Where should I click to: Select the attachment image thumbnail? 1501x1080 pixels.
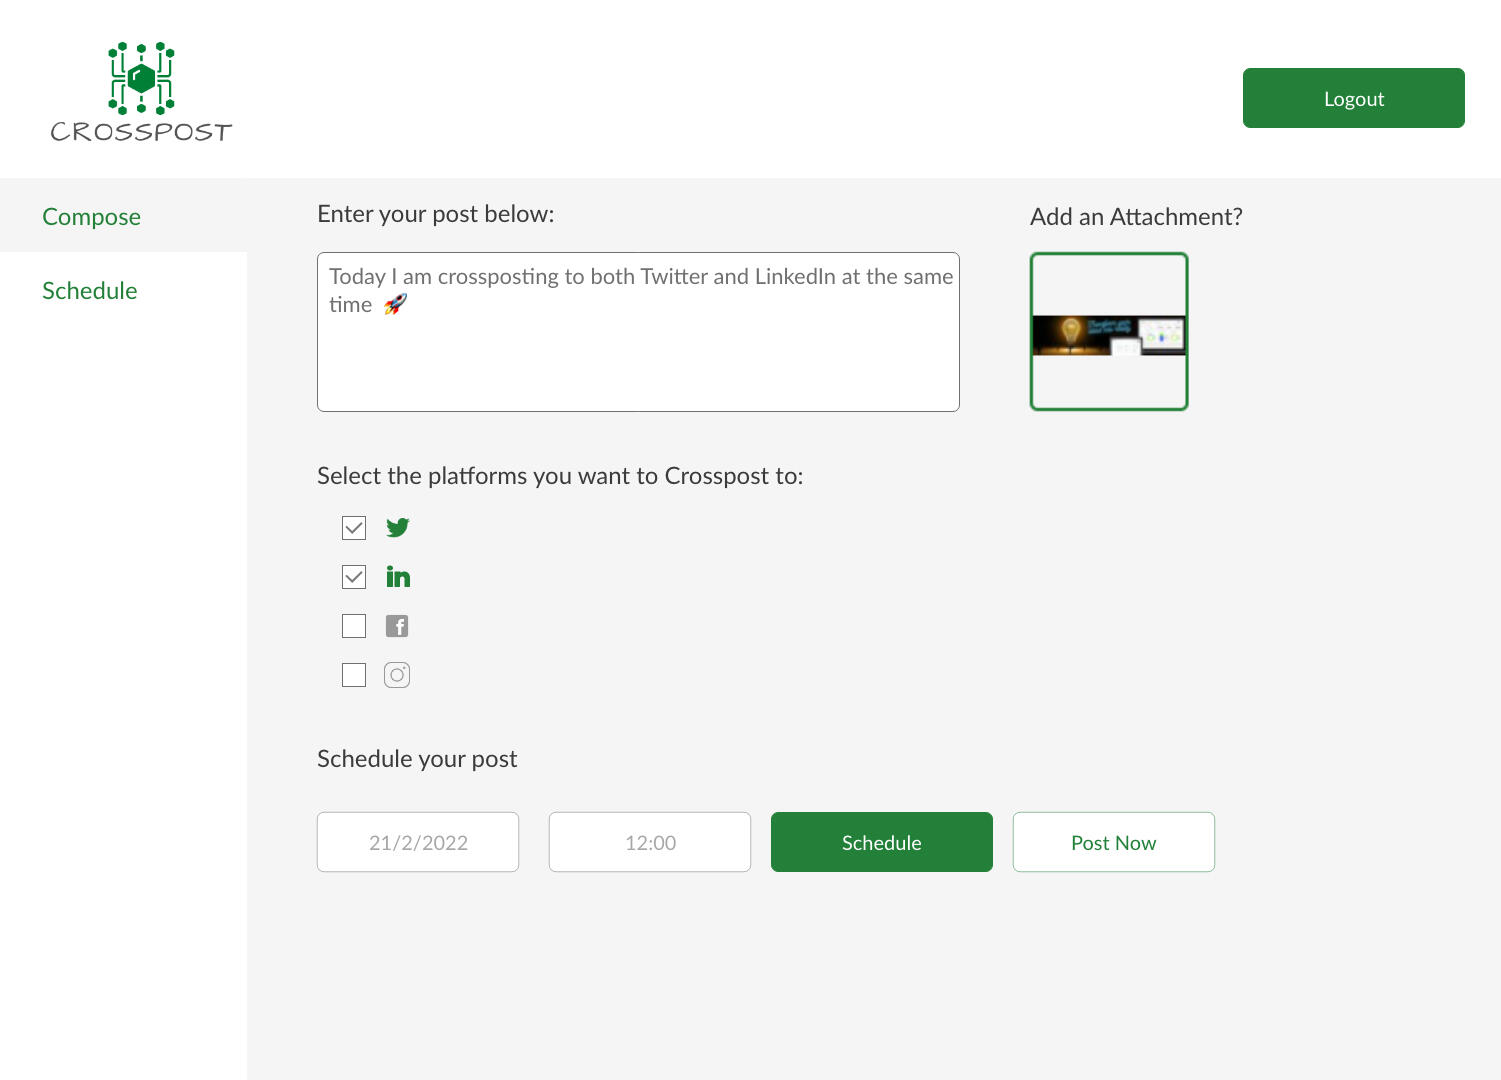[1109, 333]
